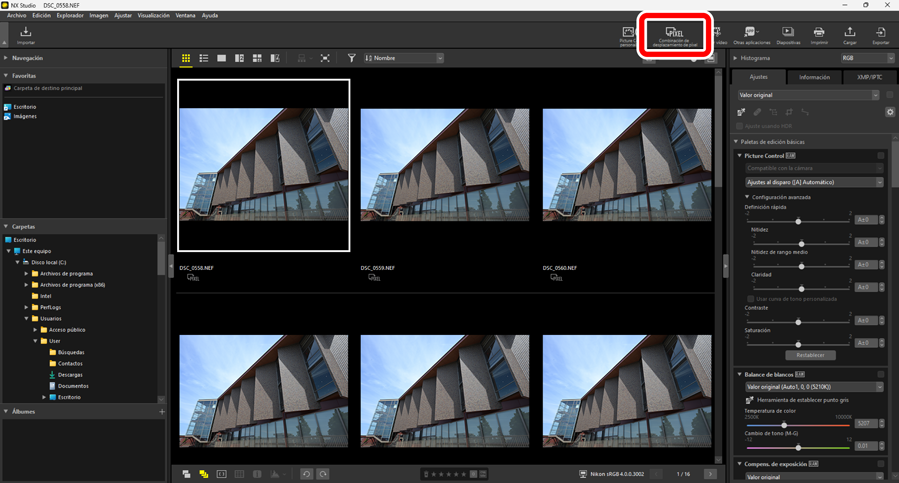Collapse the Configuración avanzada section
The image size is (899, 483).
[748, 197]
